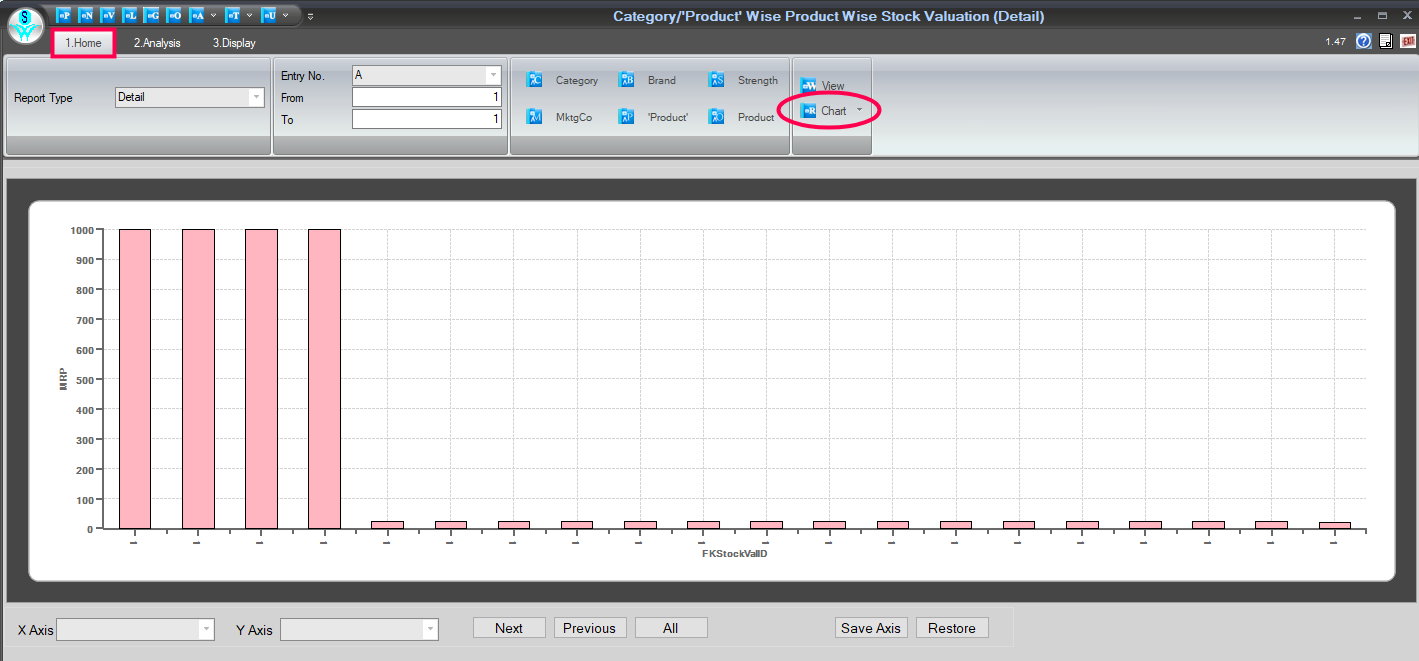This screenshot has width=1419, height=661.
Task: Select the Category filter icon
Action: click(535, 80)
